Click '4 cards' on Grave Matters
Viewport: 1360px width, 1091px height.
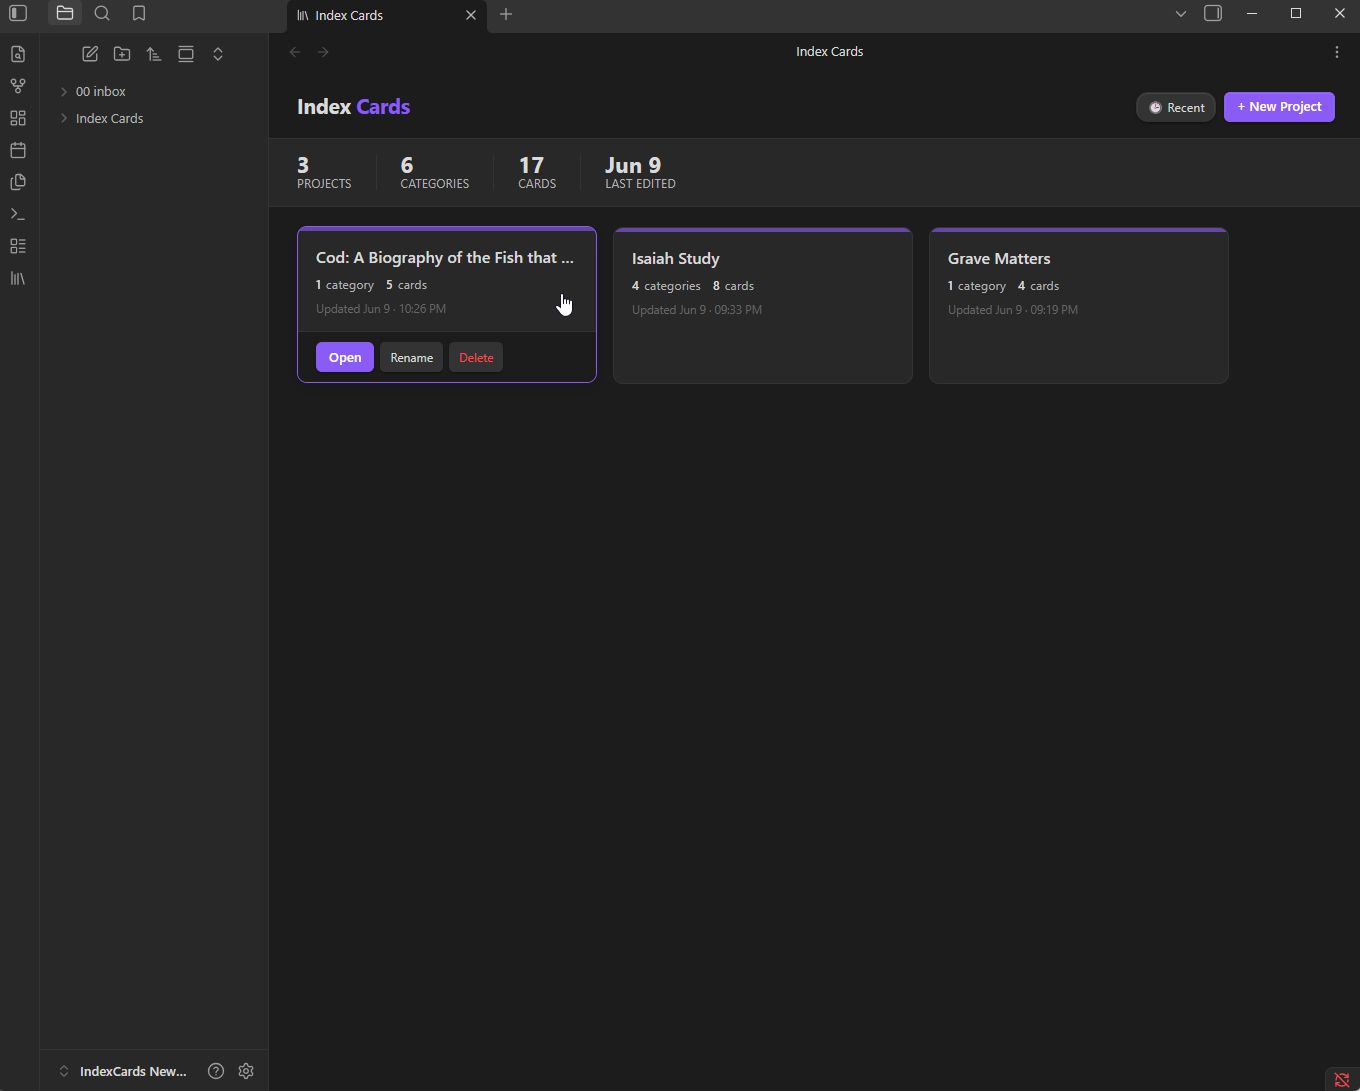[1038, 286]
